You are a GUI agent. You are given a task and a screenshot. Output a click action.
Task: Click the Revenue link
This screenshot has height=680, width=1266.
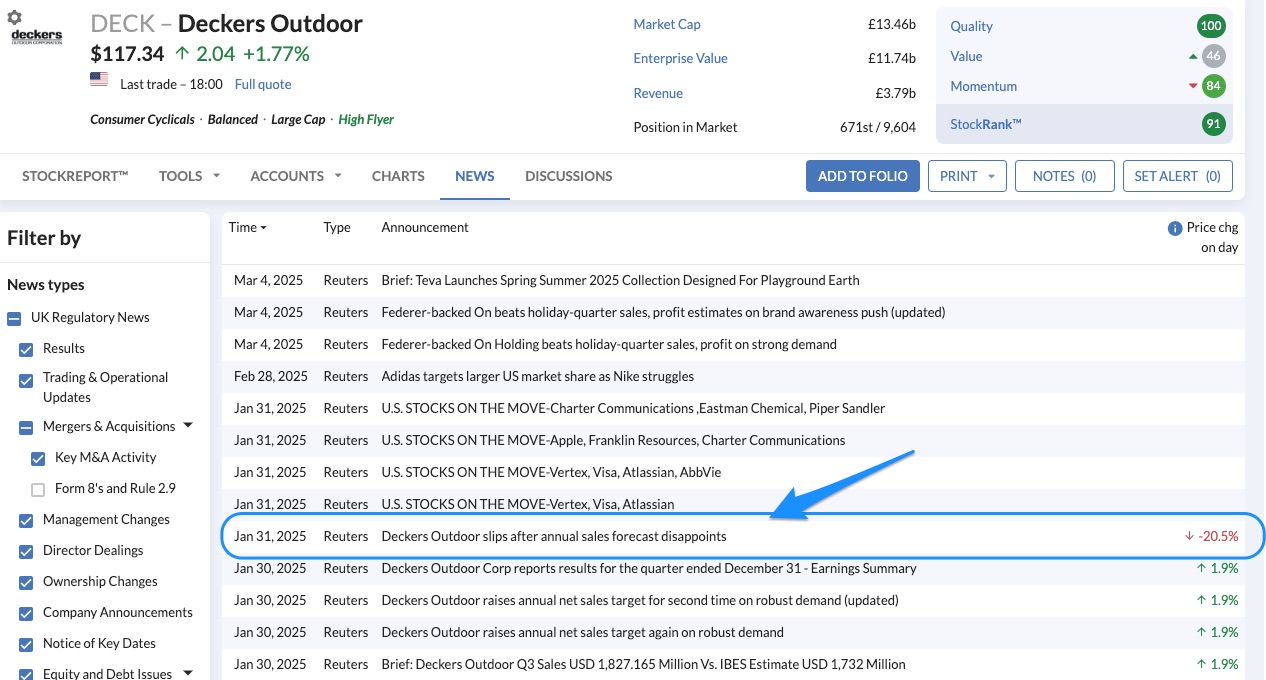658,93
